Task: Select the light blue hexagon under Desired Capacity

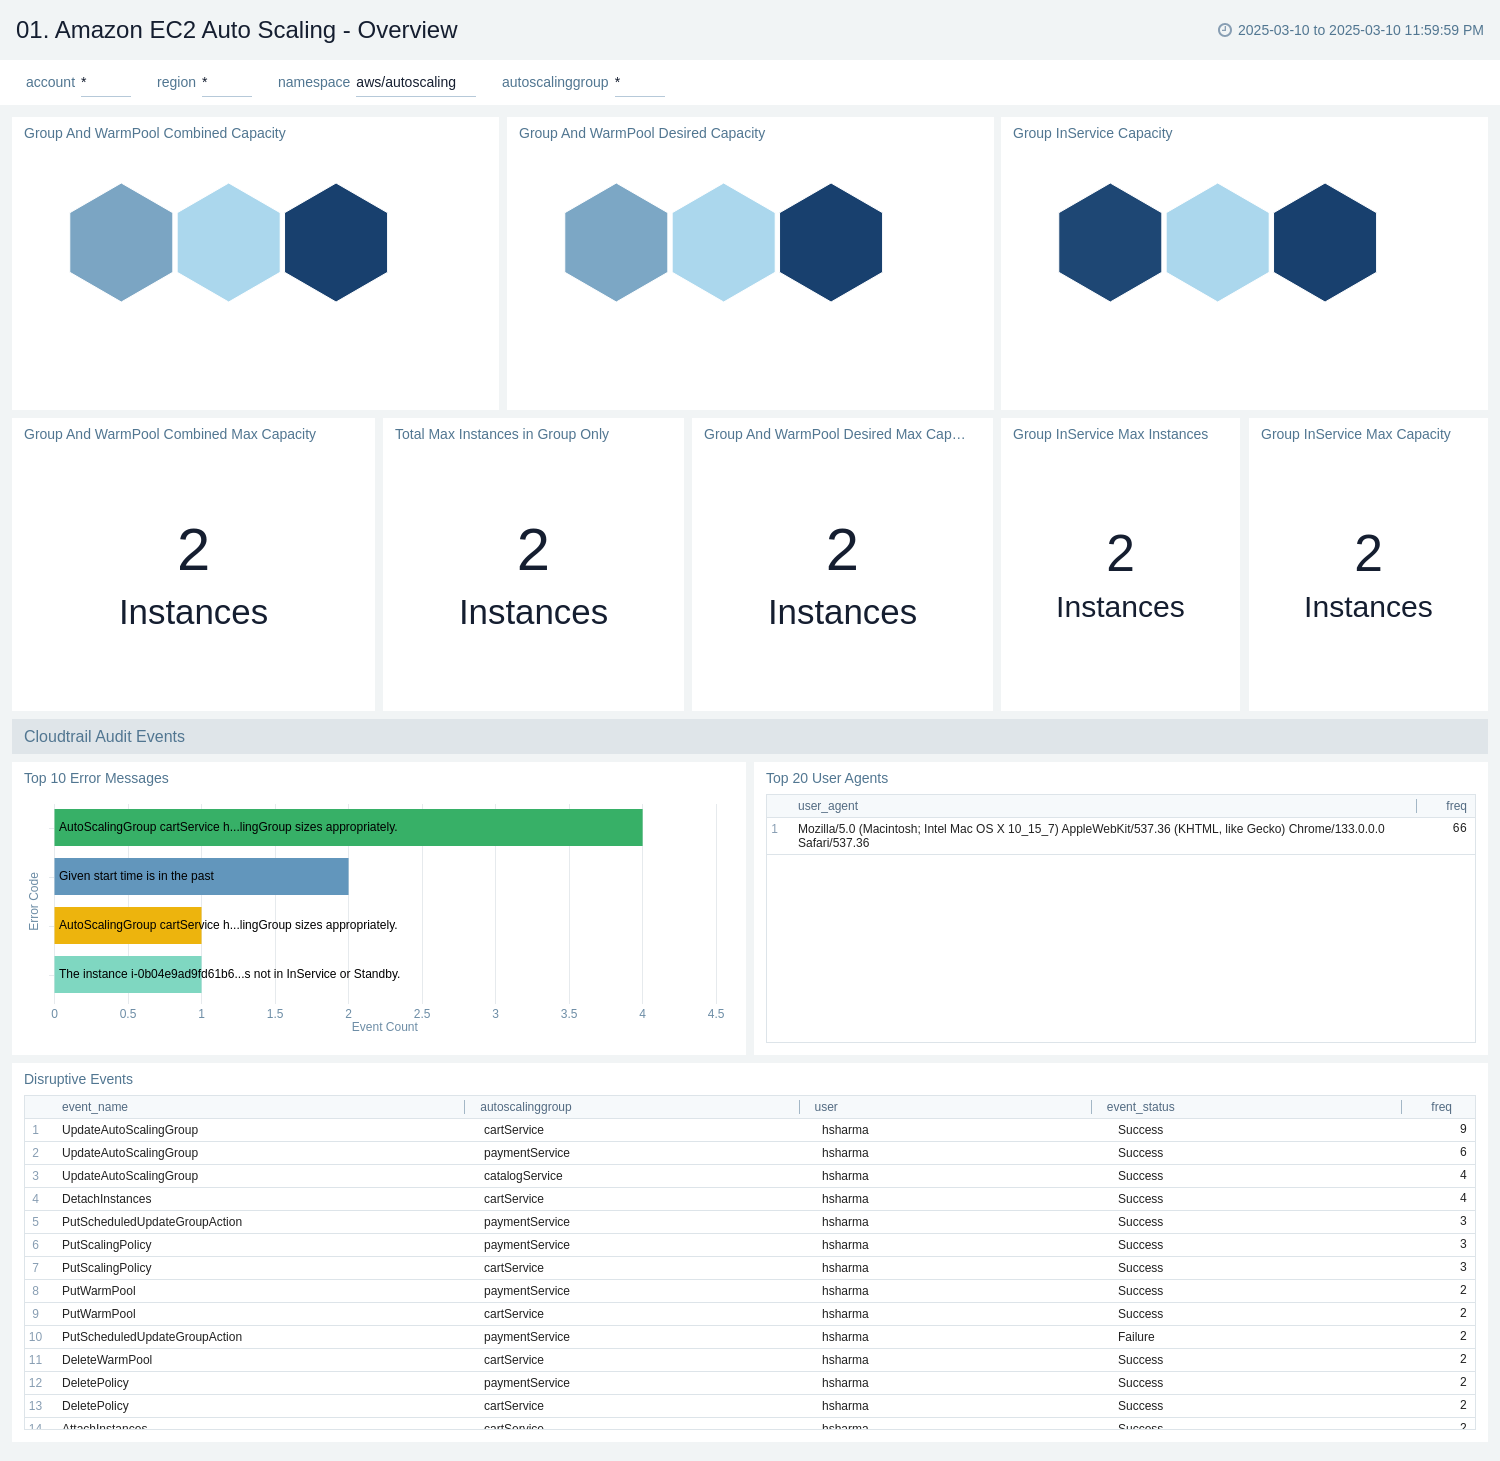Action: [x=722, y=242]
